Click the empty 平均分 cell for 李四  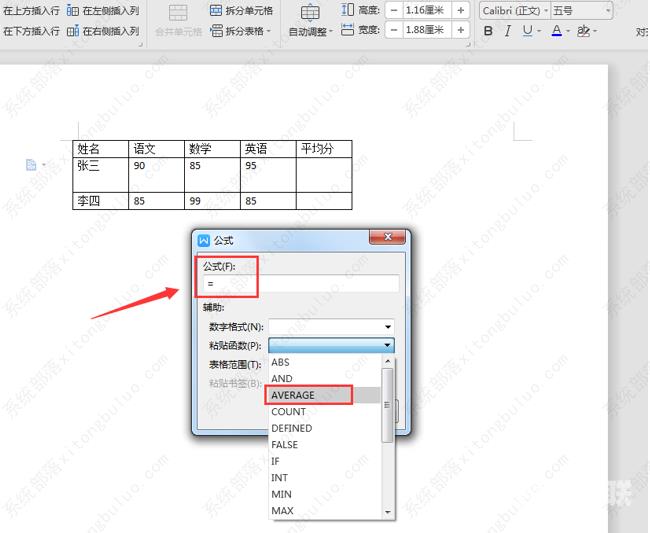[324, 201]
